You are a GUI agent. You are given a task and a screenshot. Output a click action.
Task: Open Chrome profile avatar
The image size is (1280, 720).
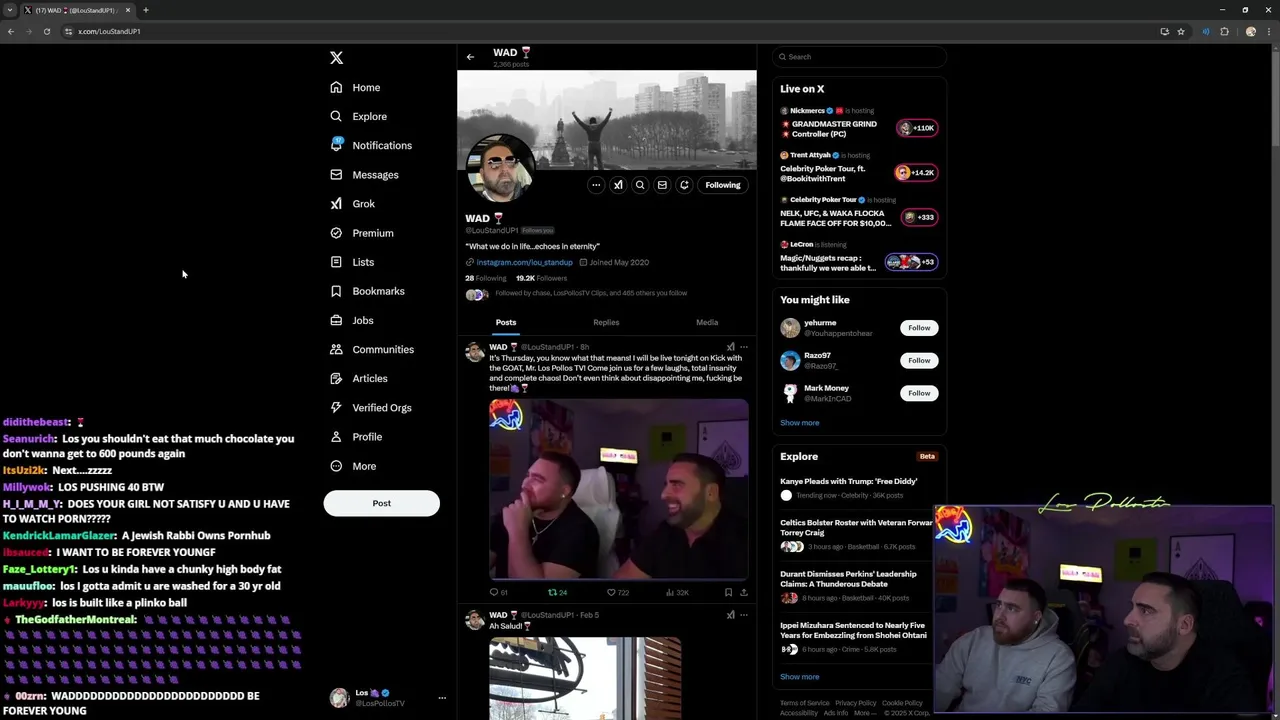click(1250, 31)
